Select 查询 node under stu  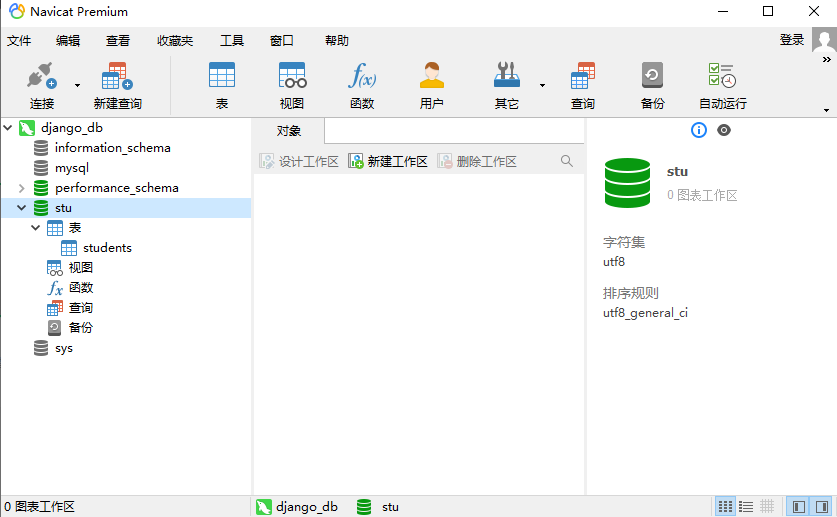81,307
